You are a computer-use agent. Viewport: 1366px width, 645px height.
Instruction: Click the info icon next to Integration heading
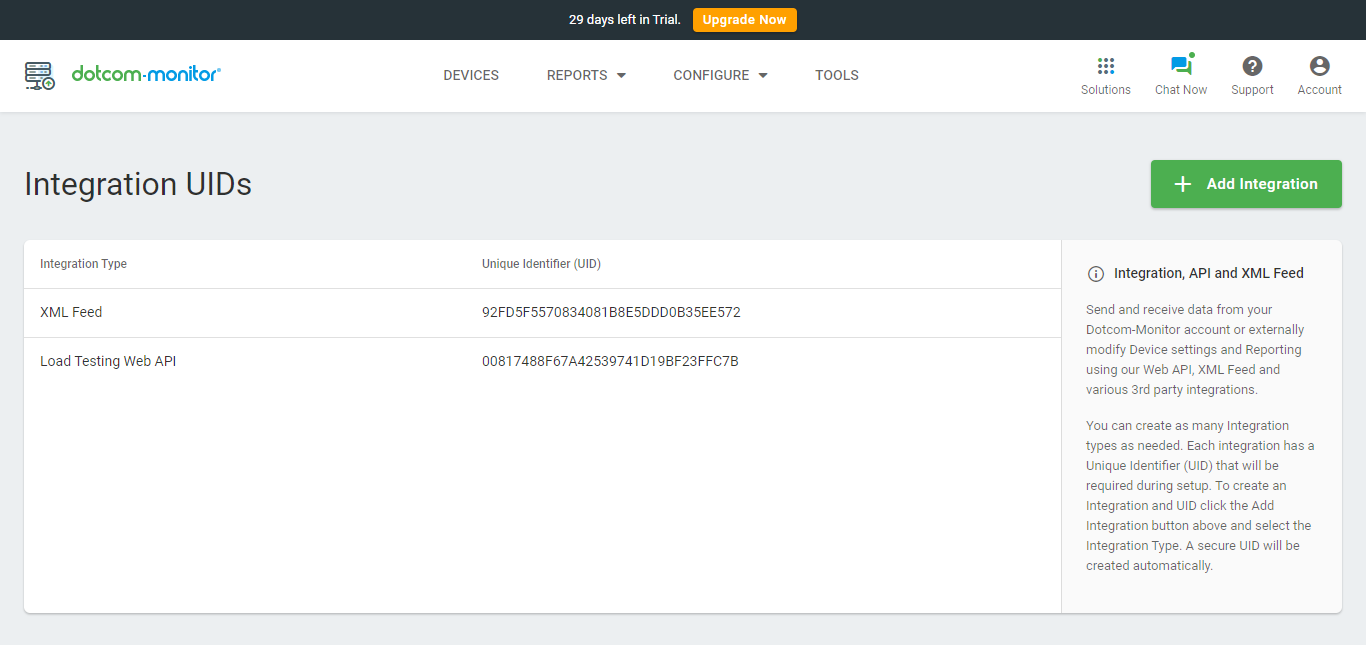coord(1095,273)
